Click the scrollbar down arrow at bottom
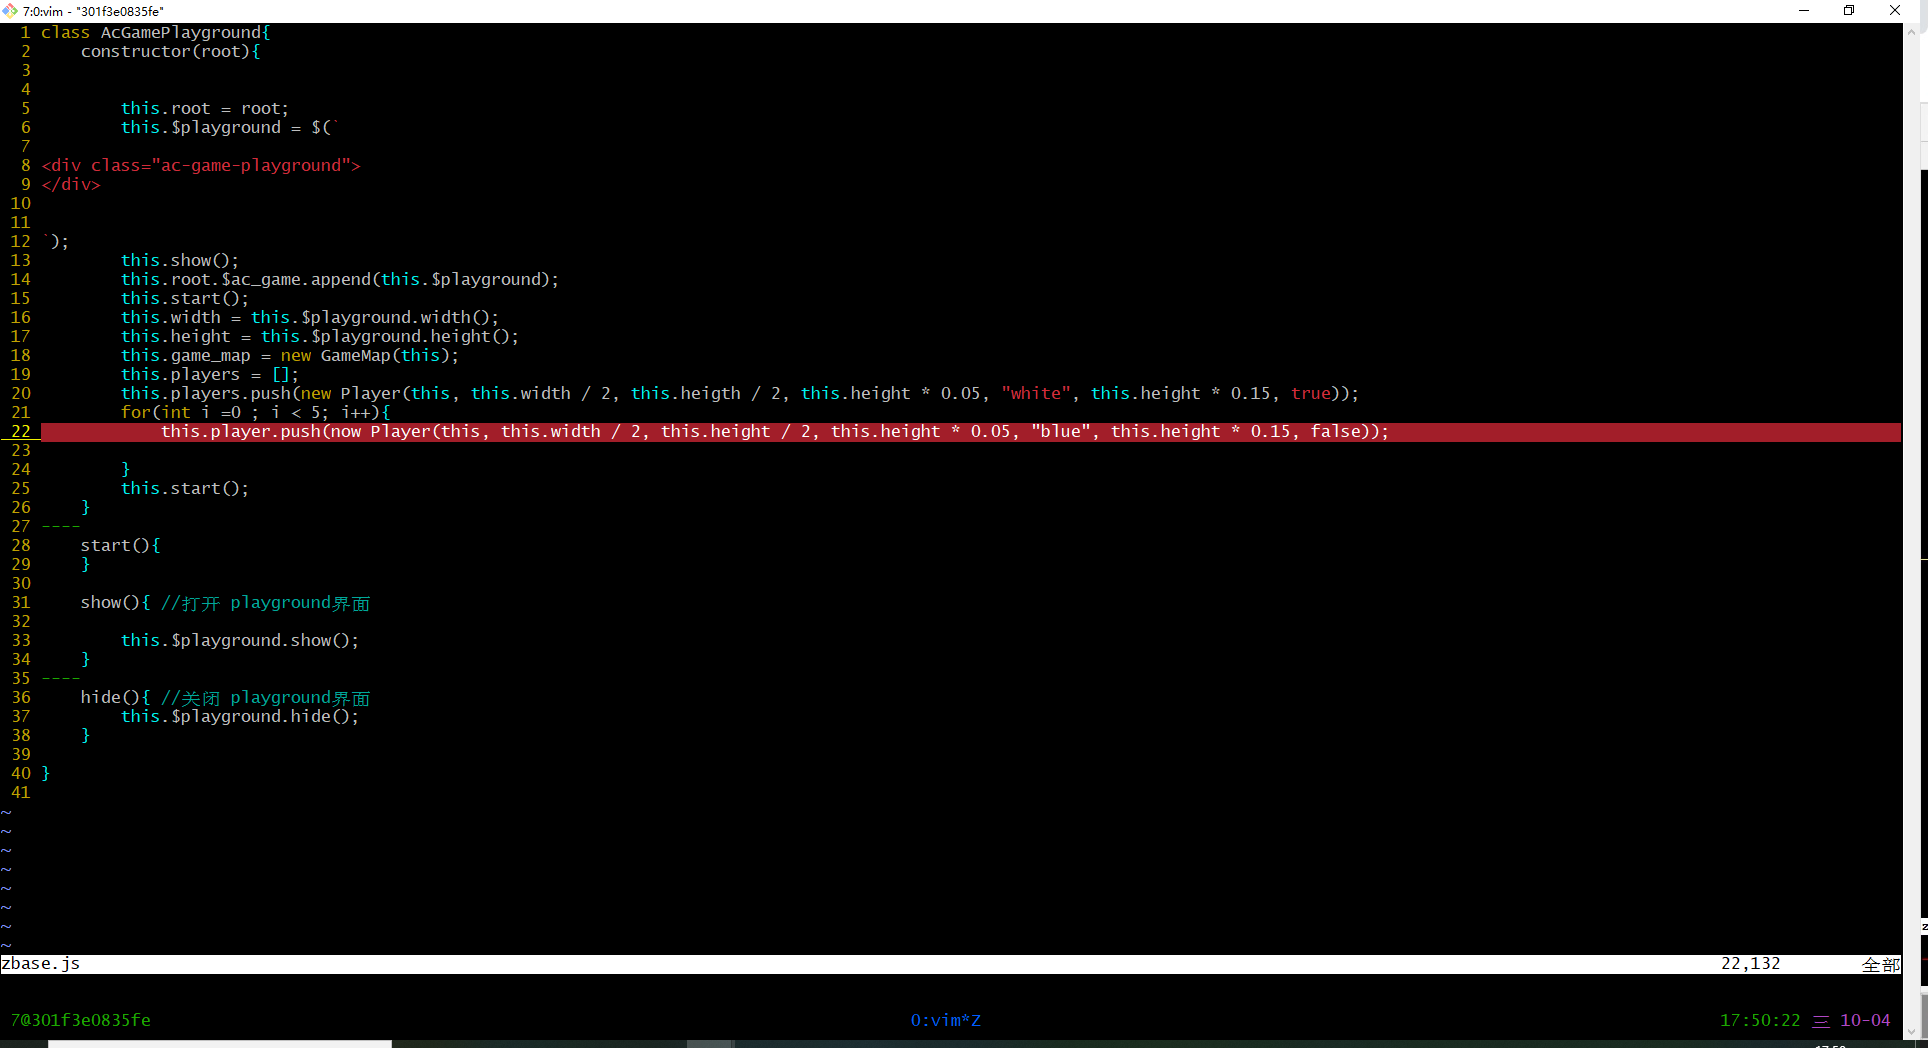The image size is (1928, 1048). (x=1911, y=1031)
